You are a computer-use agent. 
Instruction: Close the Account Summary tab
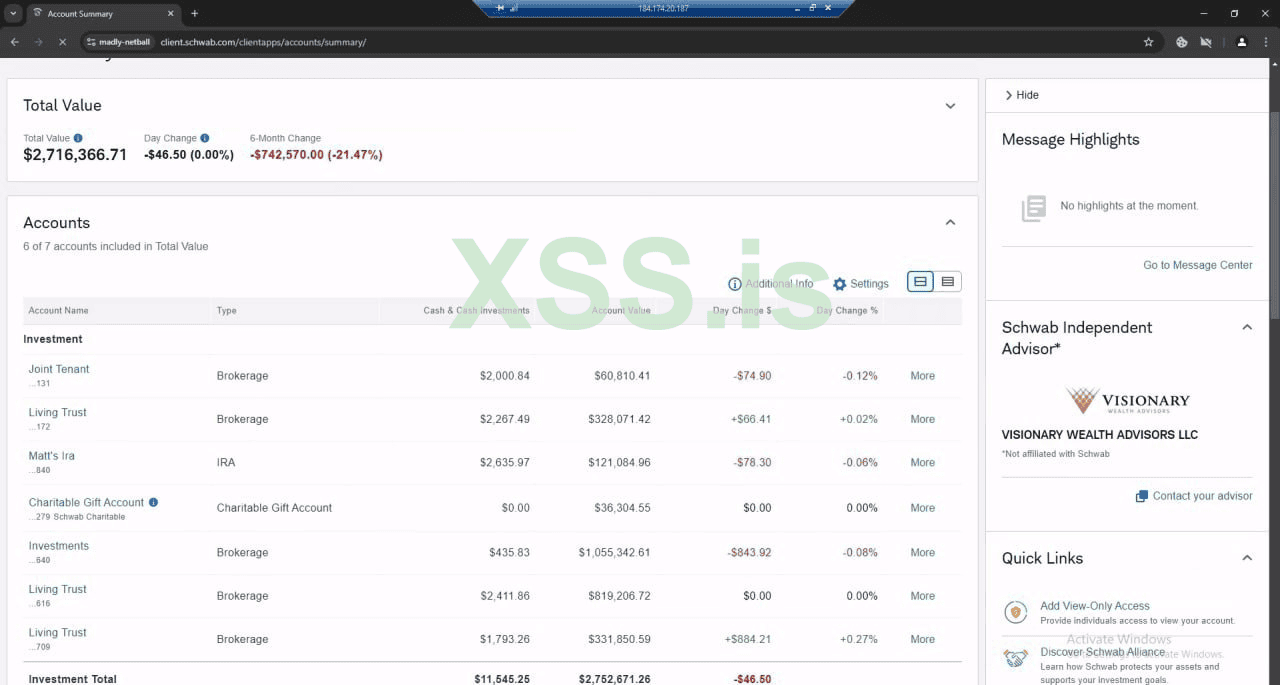pyautogui.click(x=170, y=14)
